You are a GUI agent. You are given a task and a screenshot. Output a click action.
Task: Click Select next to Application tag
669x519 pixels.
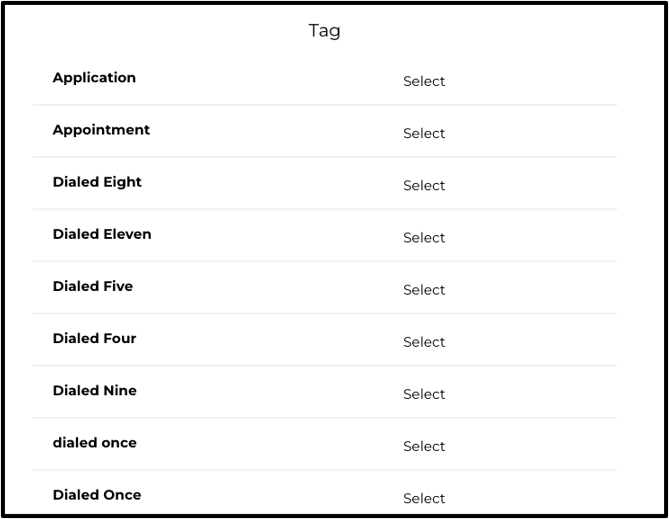pos(424,81)
